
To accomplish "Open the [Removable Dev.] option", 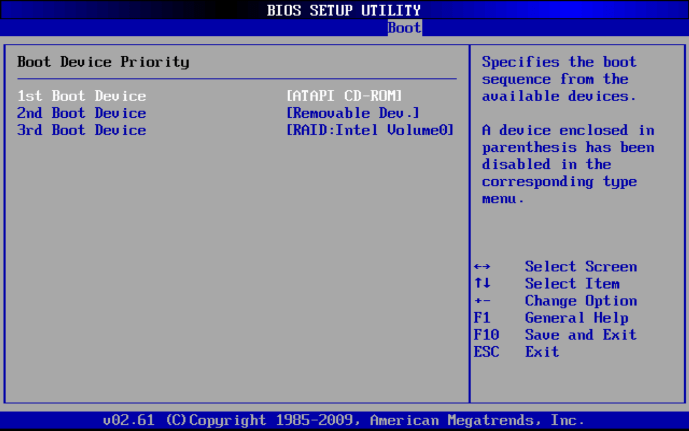I will click(353, 113).
